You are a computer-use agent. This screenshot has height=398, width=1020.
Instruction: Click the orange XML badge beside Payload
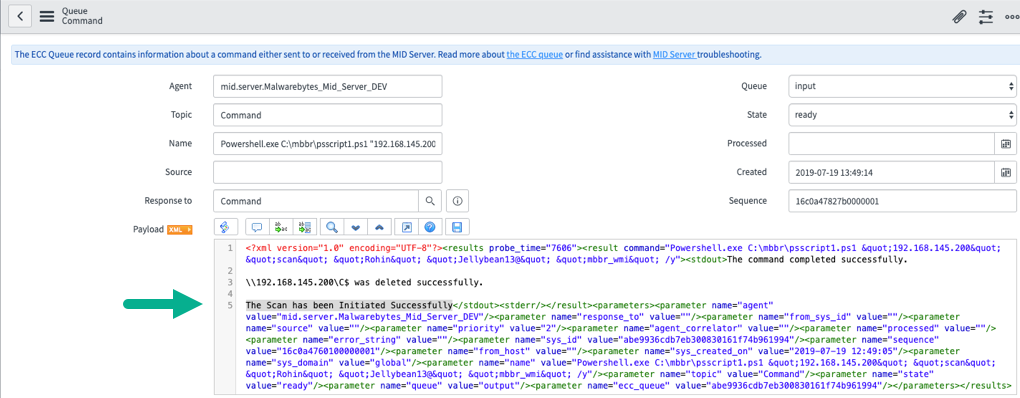[x=180, y=229]
